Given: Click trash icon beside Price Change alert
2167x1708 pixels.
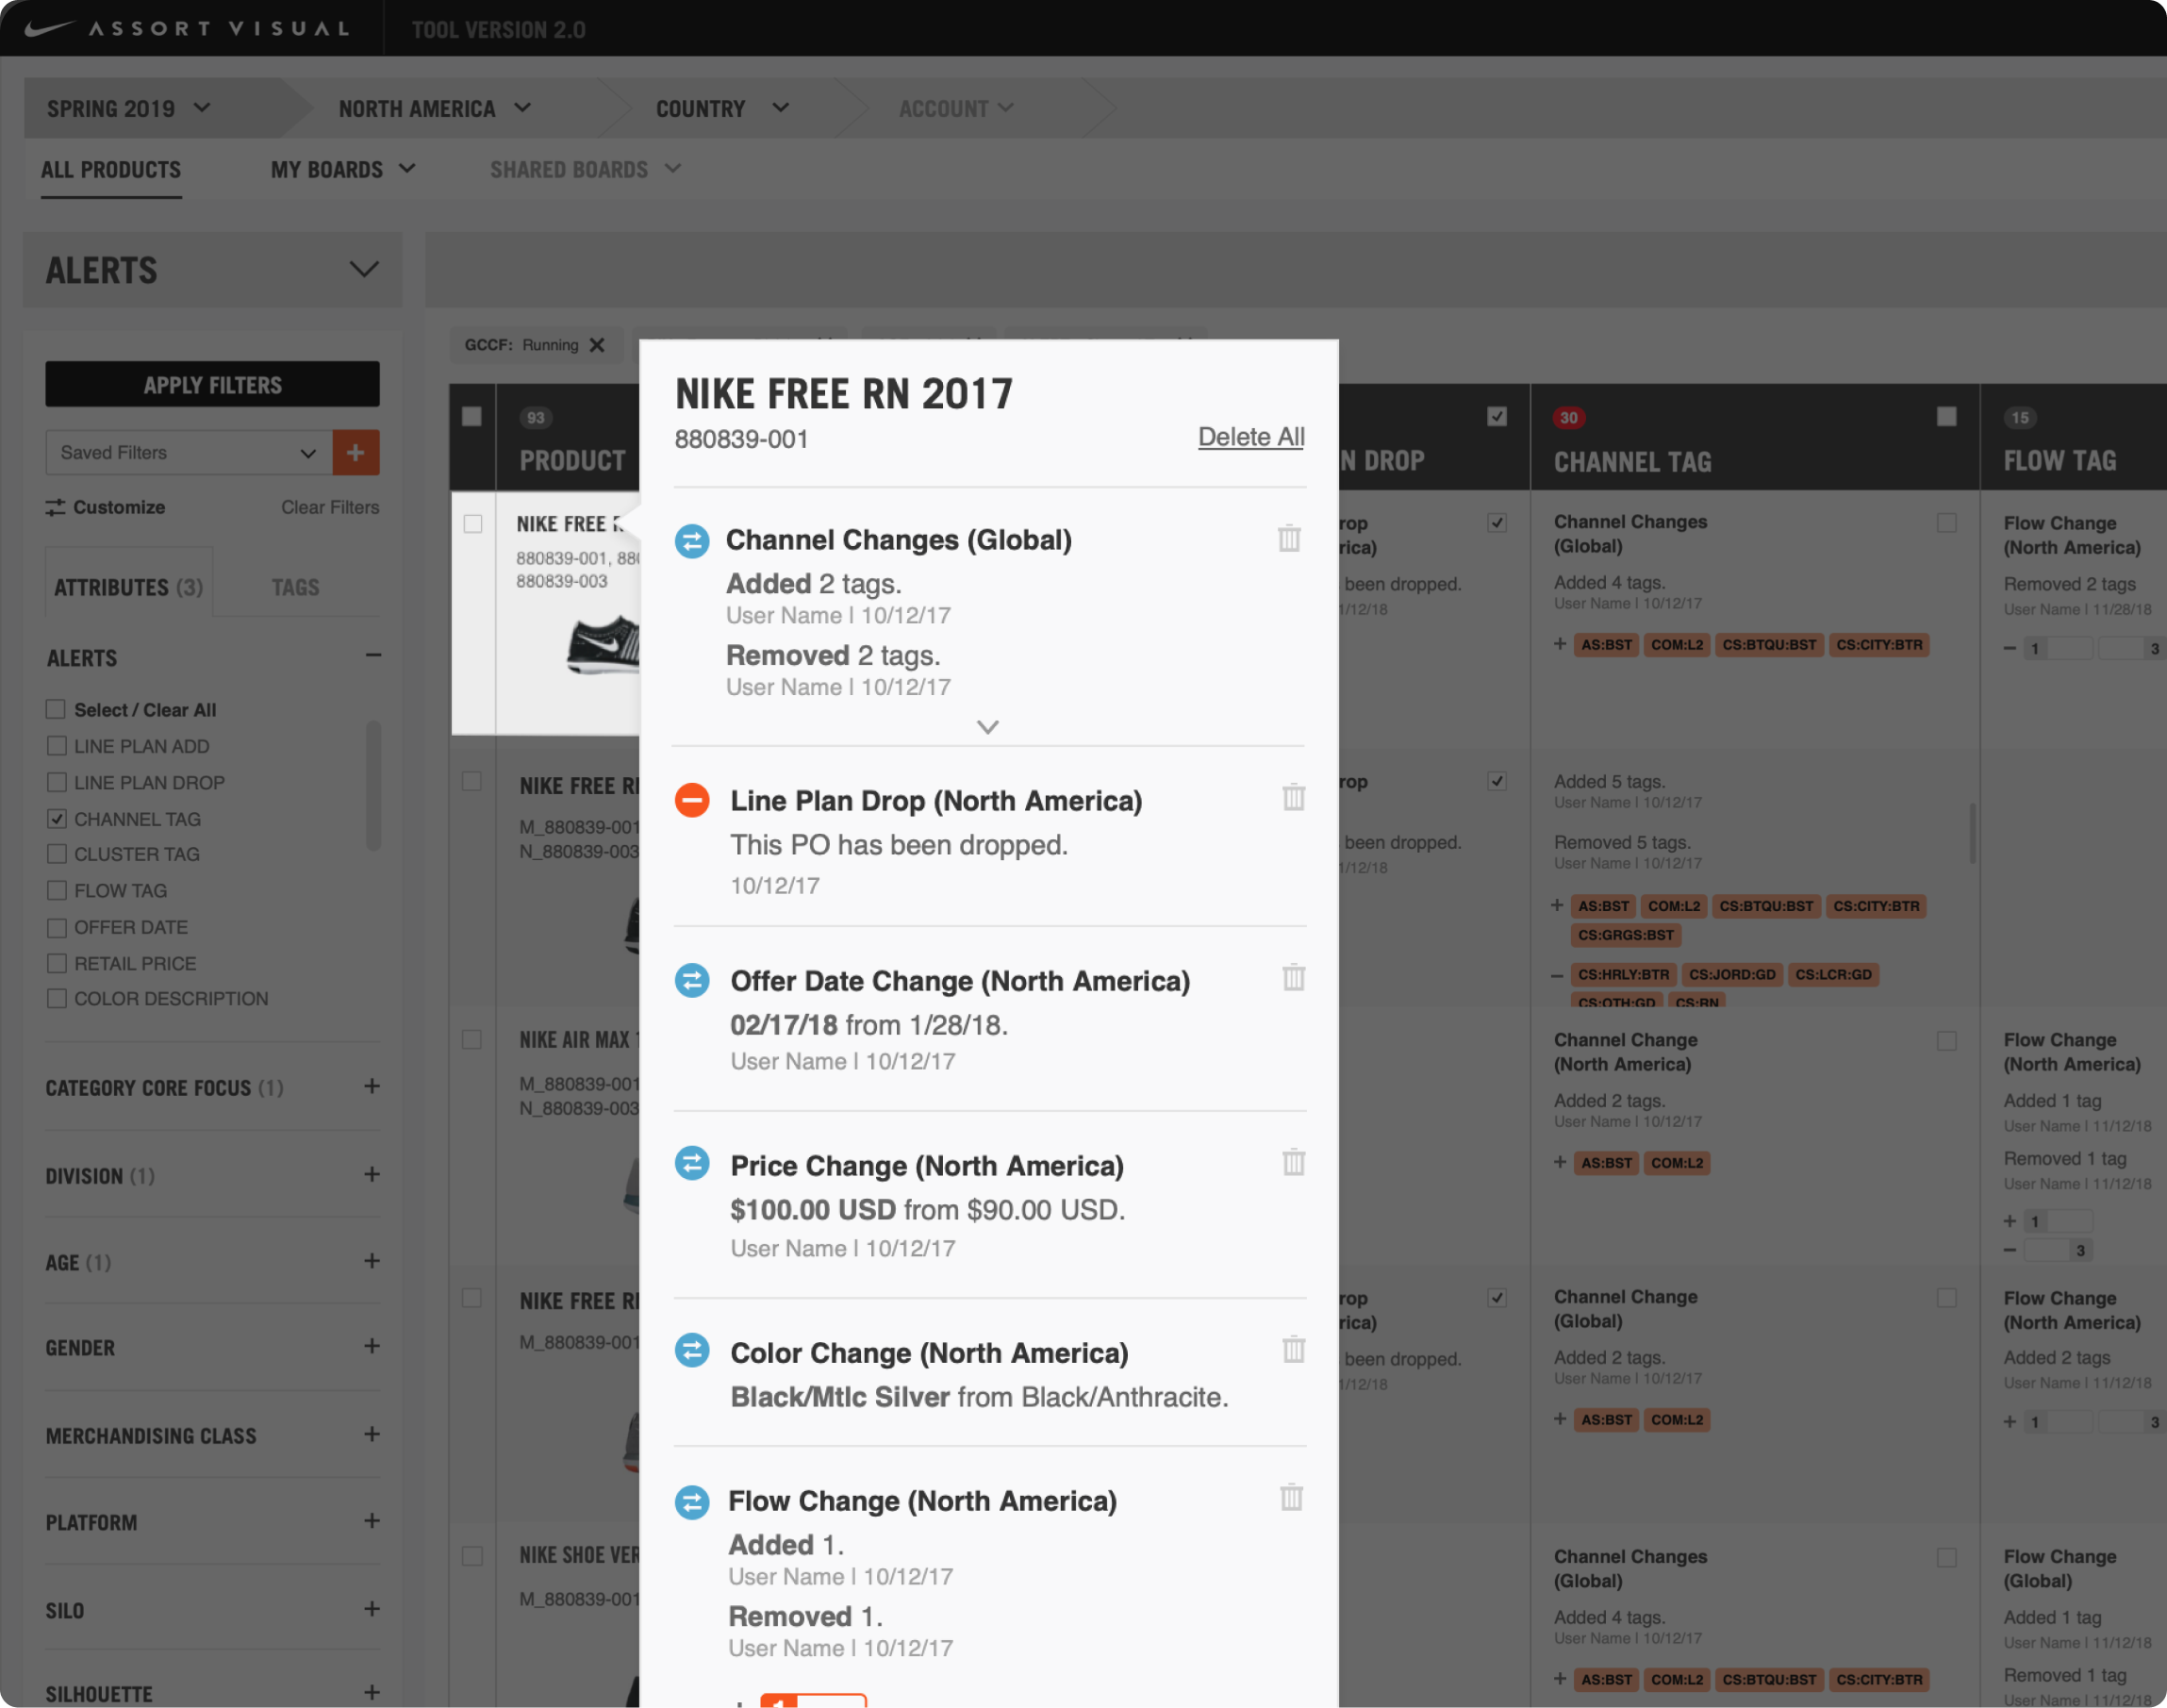Looking at the screenshot, I should (x=1293, y=1163).
